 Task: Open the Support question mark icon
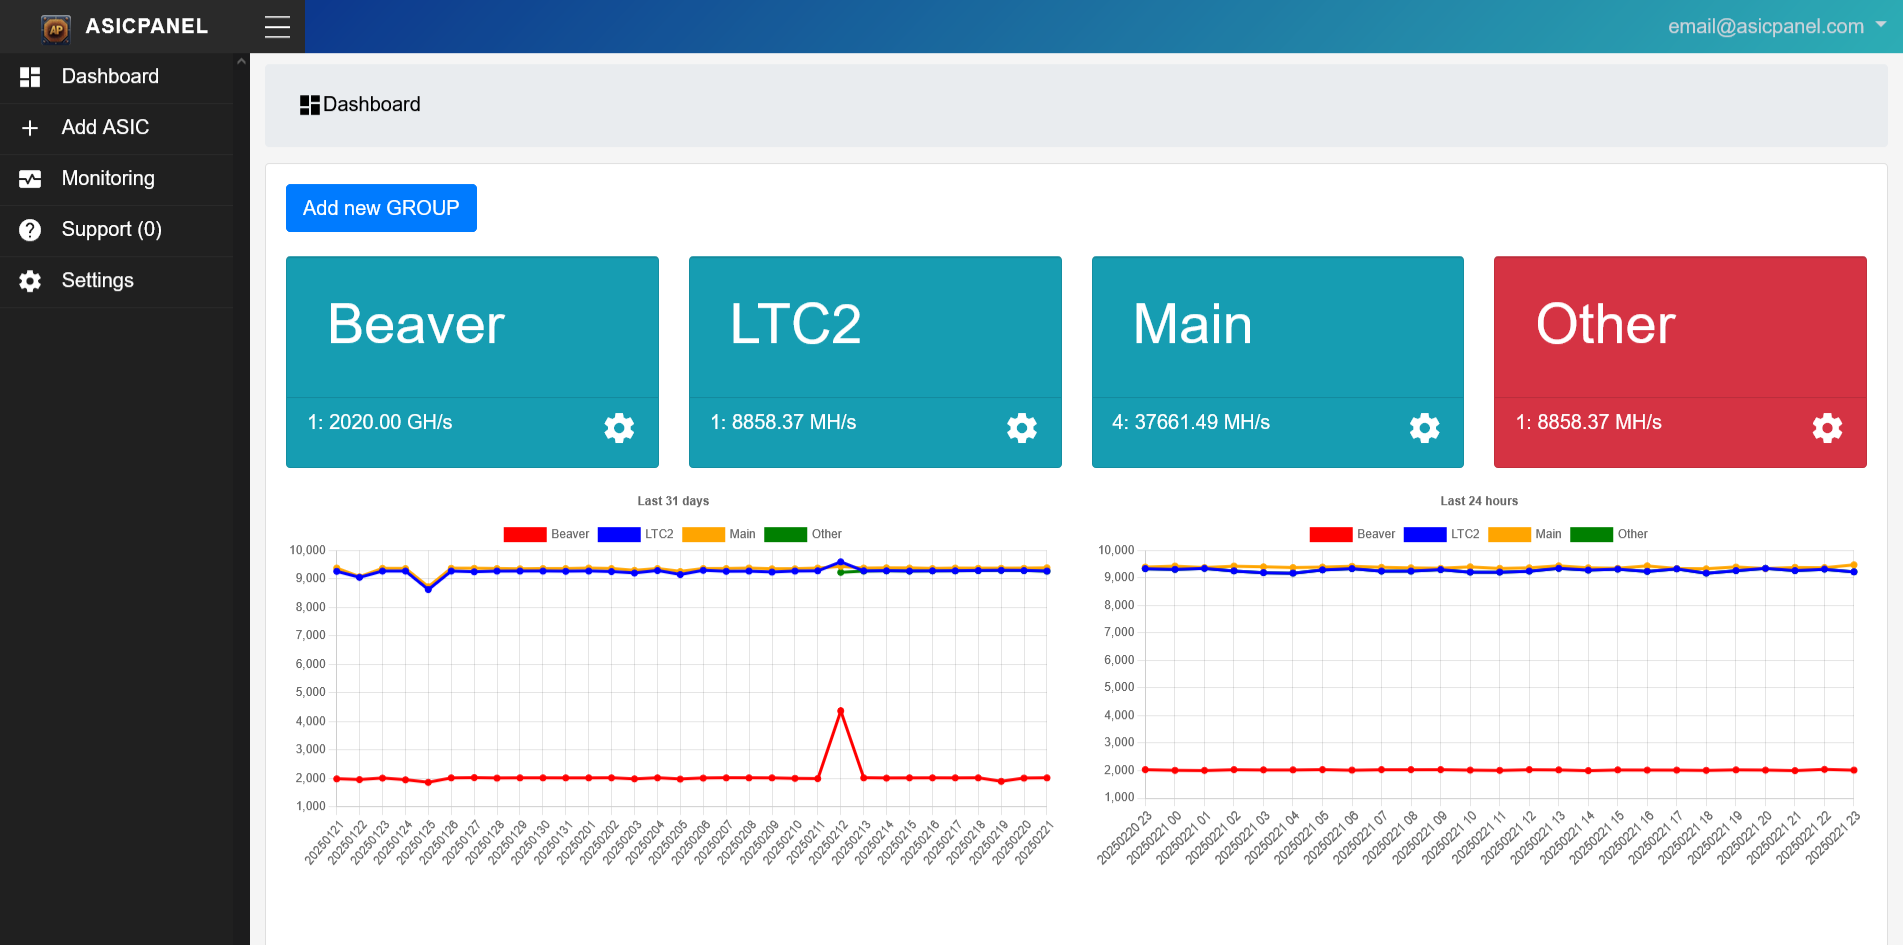click(29, 229)
